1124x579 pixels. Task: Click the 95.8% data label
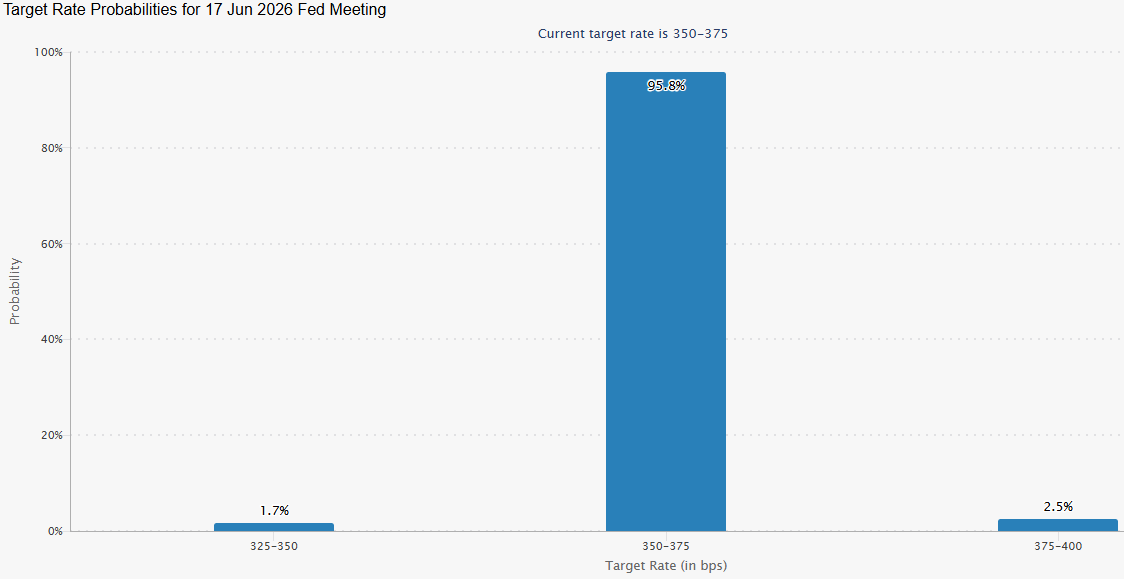tap(666, 86)
